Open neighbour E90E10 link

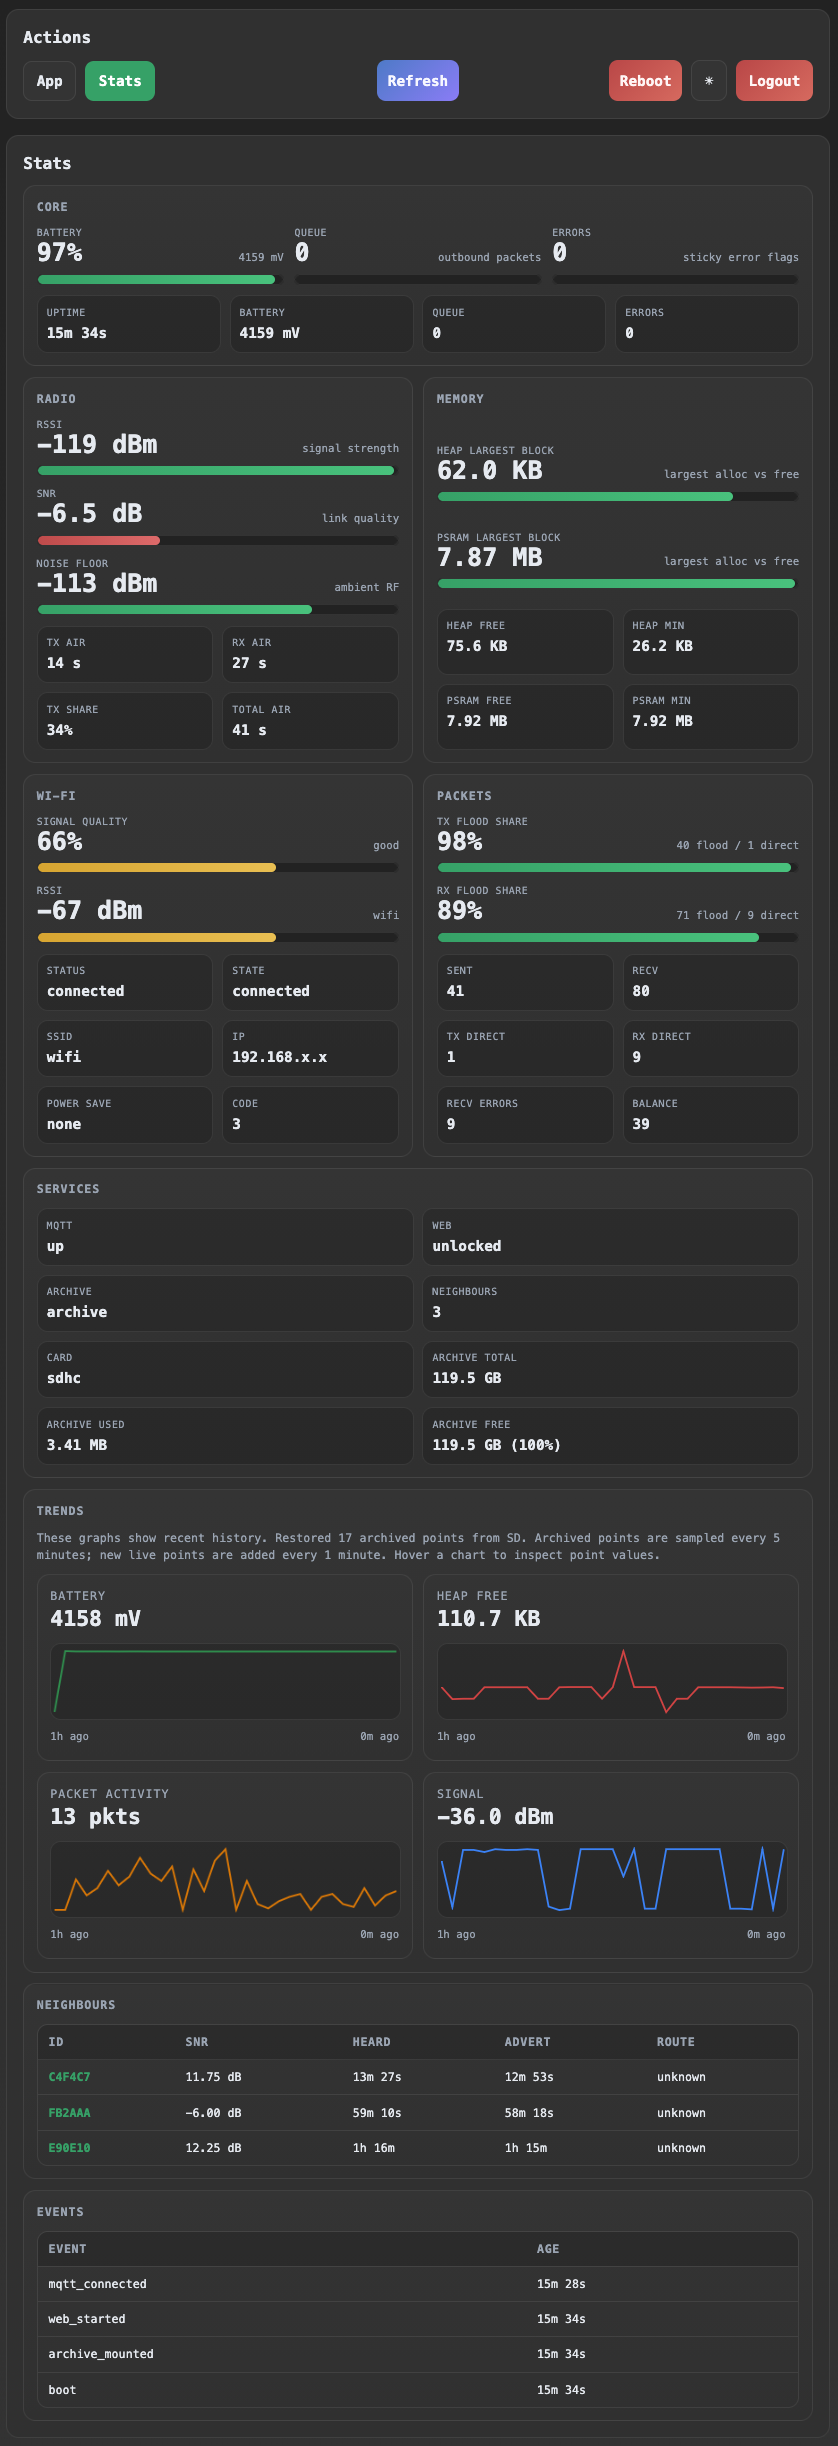[x=69, y=2148]
